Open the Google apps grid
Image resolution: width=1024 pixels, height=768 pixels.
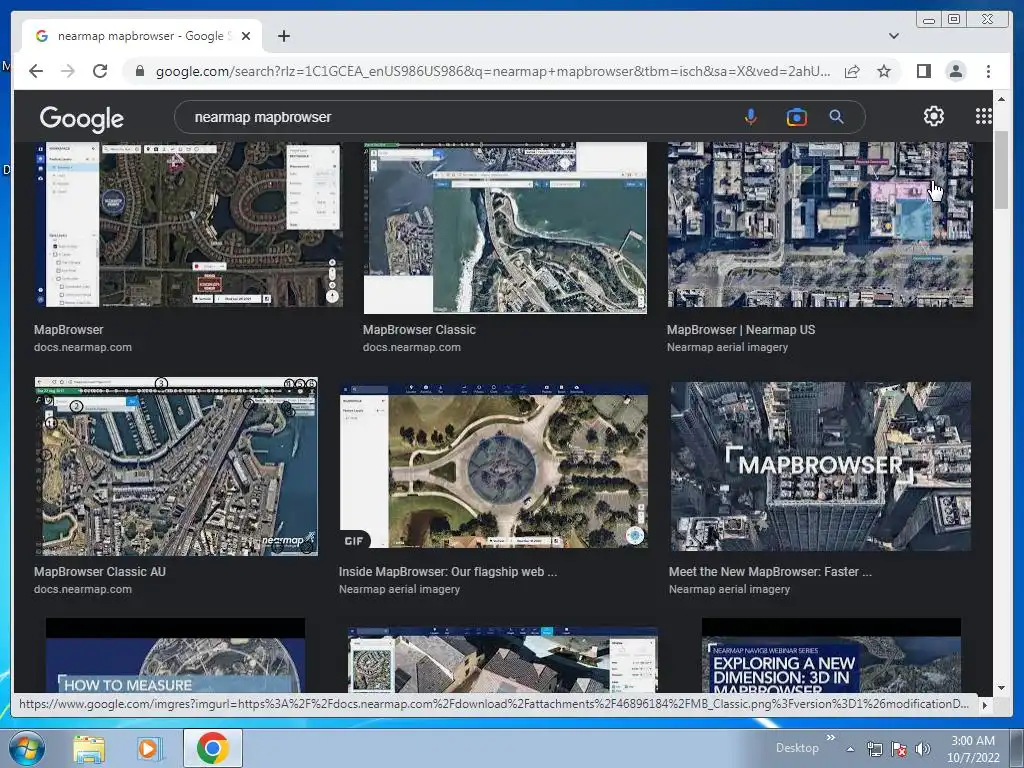click(984, 116)
